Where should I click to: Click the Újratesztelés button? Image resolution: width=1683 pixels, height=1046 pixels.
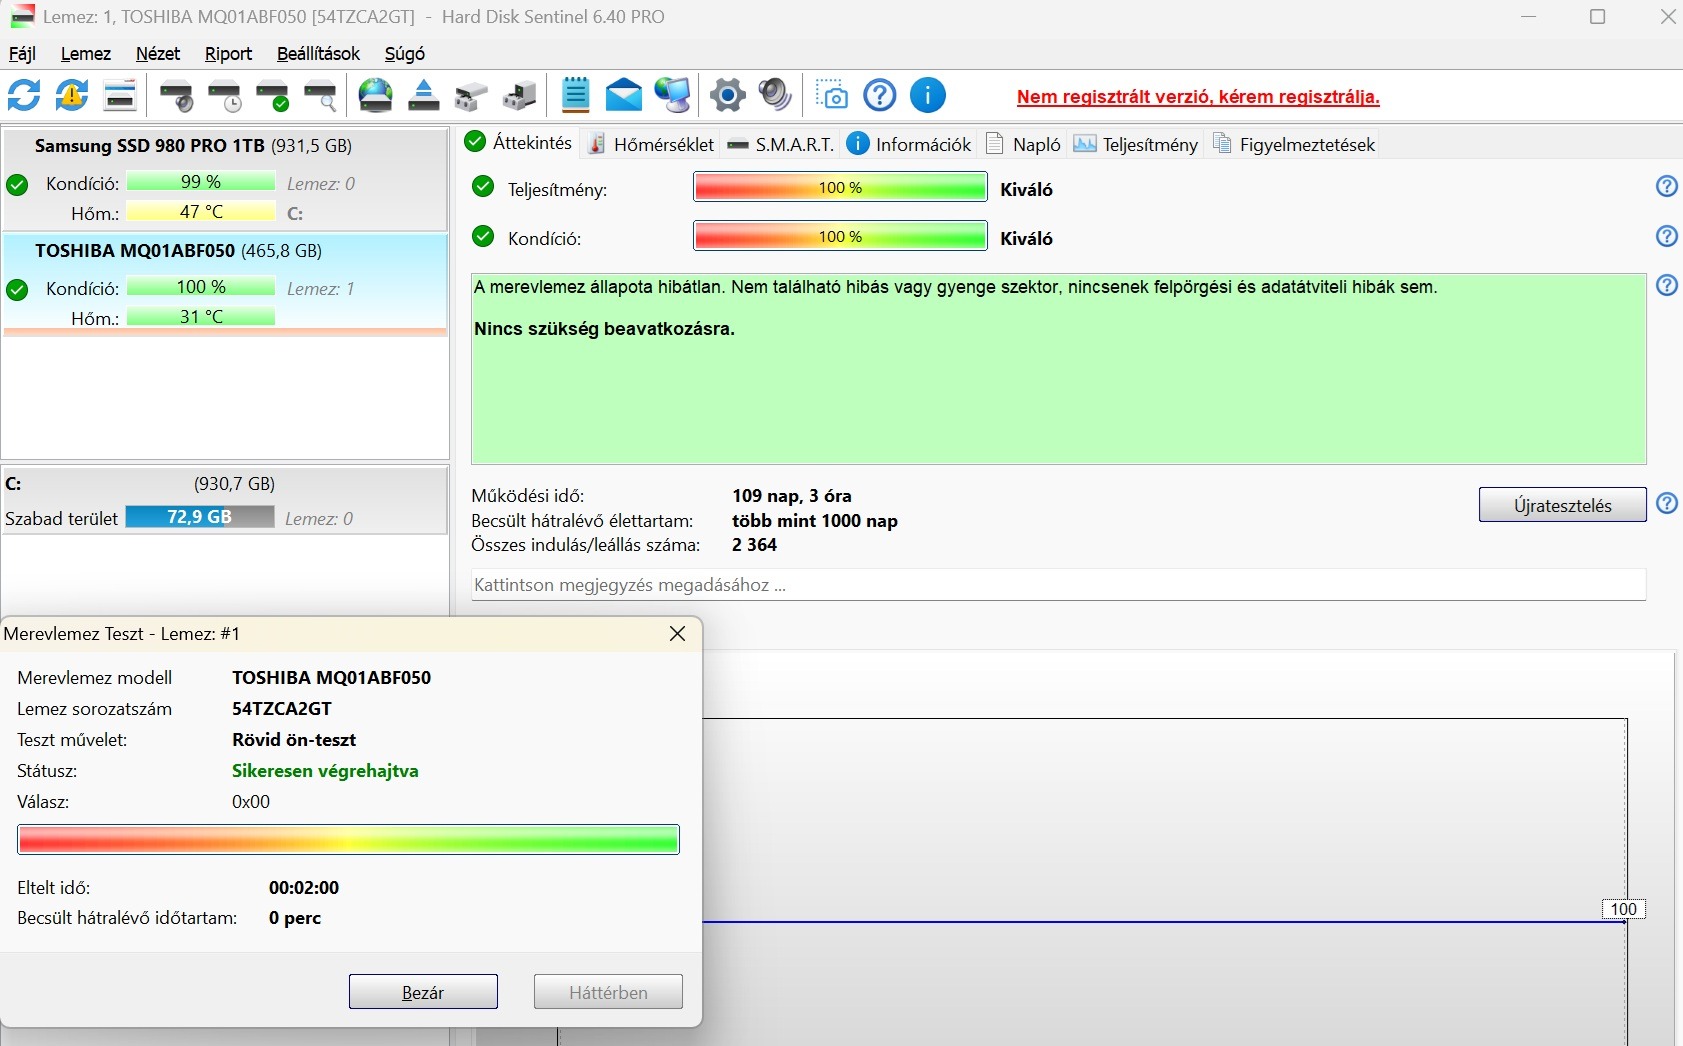[x=1562, y=505]
